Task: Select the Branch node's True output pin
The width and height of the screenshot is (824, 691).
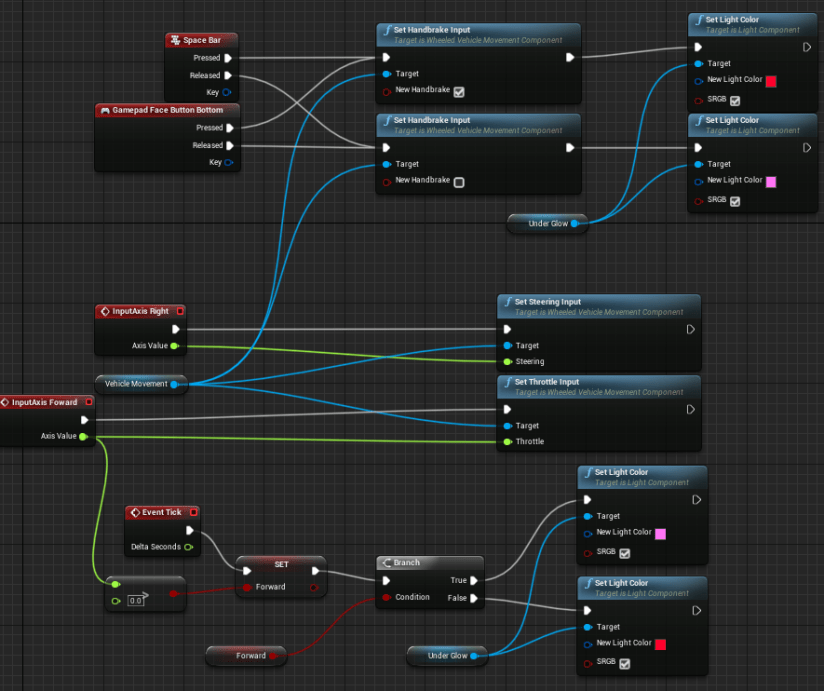Action: pos(475,580)
